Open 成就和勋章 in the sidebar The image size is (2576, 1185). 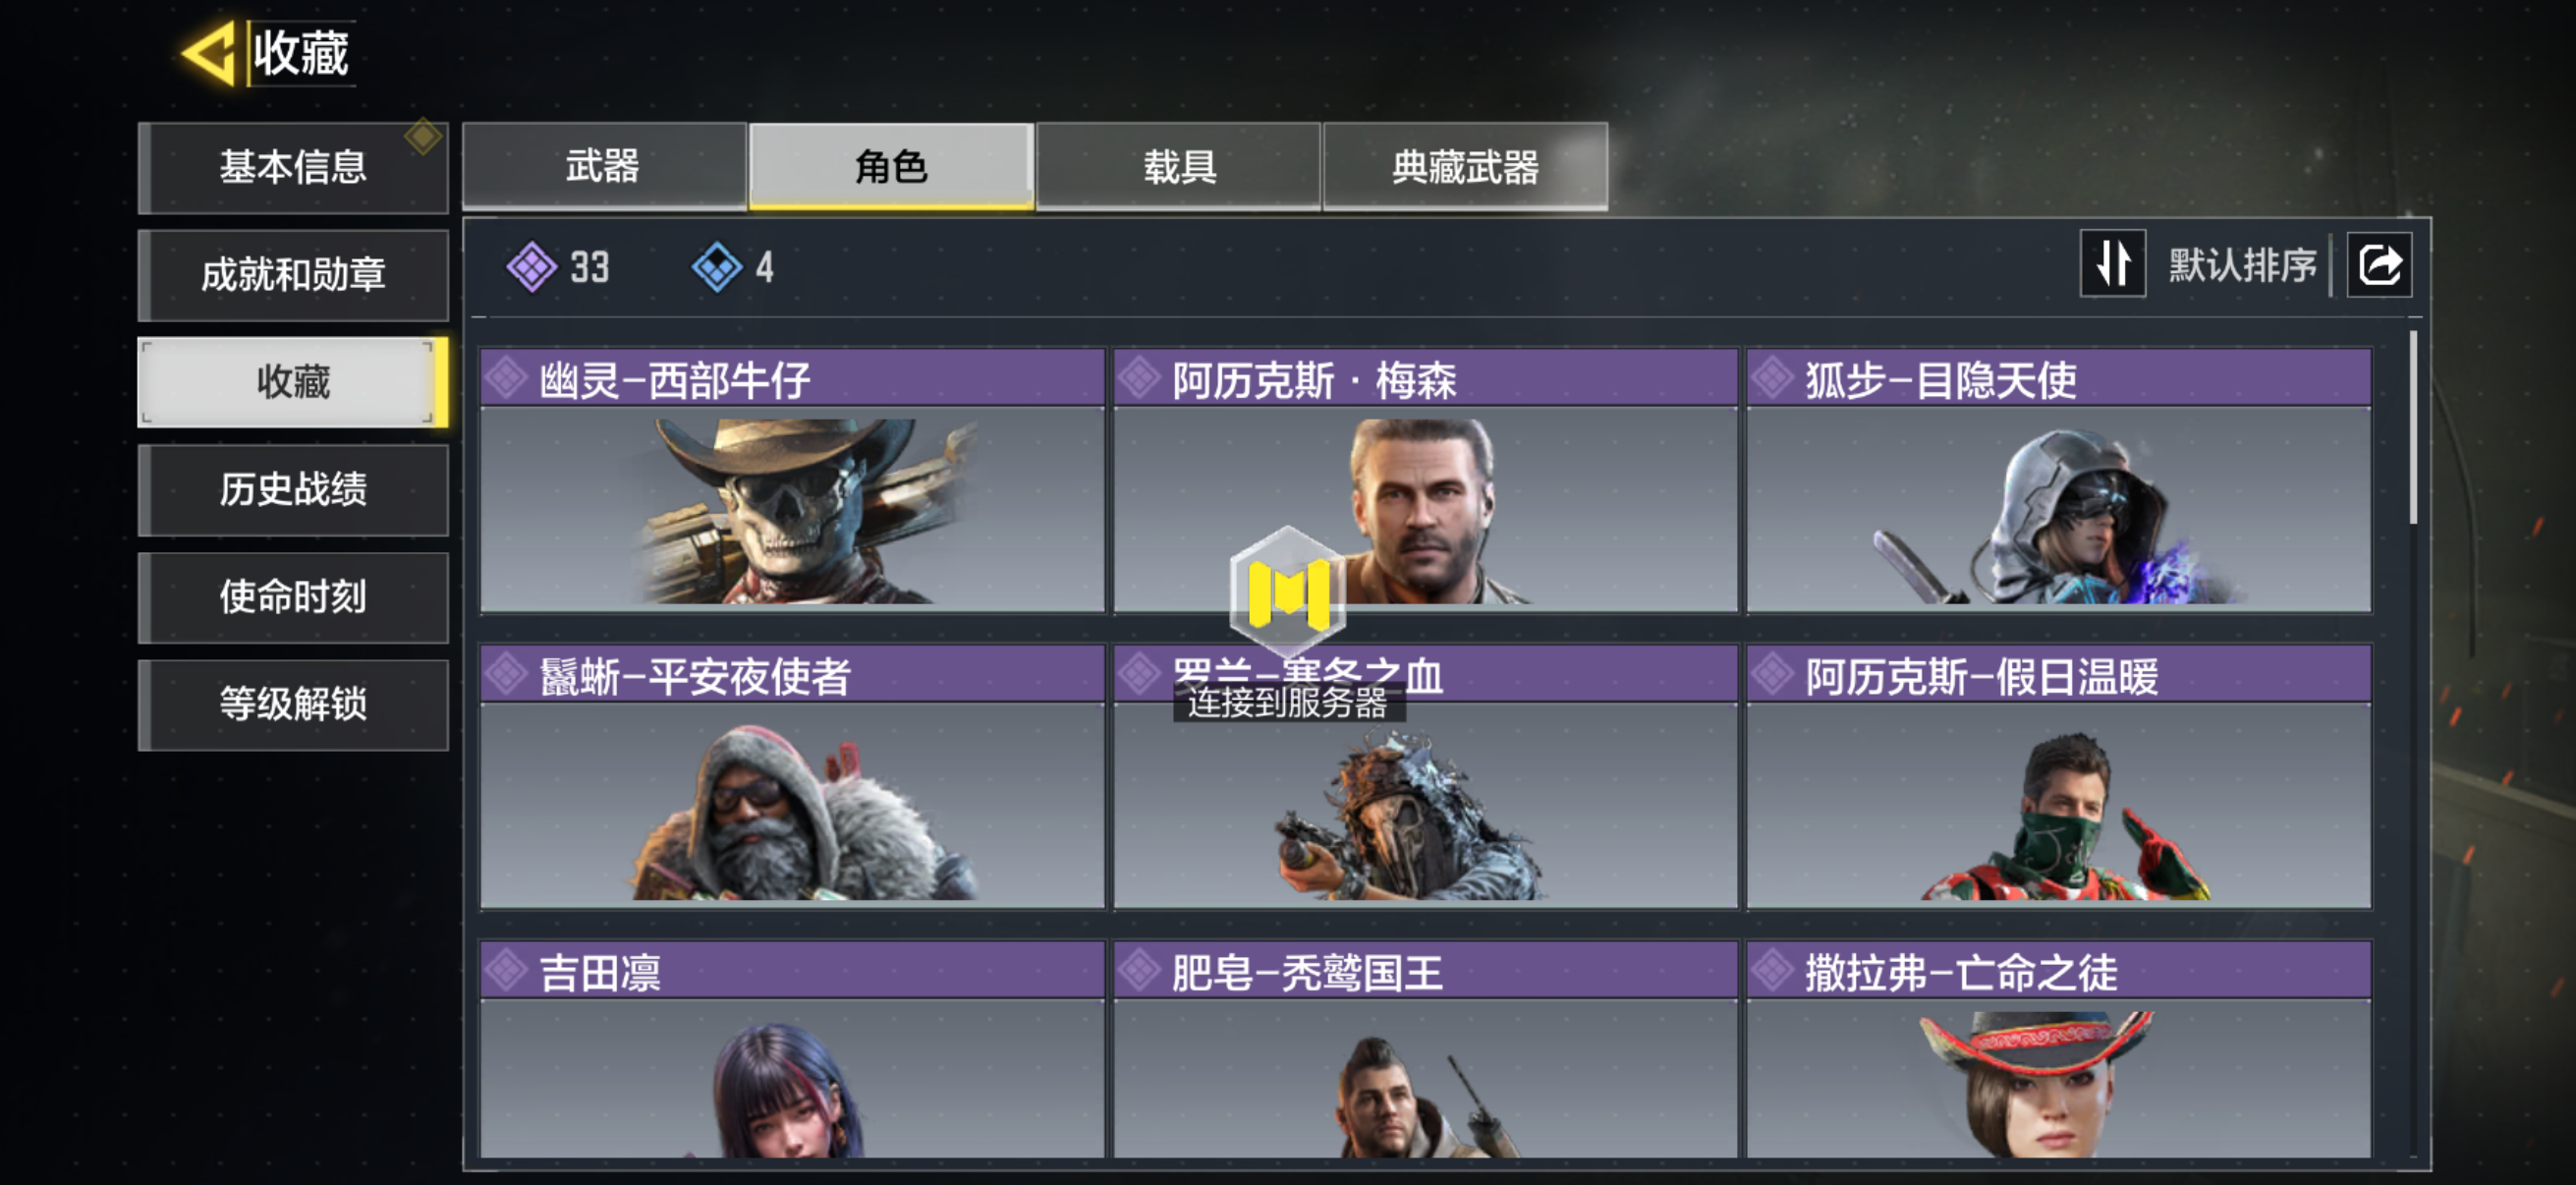(293, 275)
